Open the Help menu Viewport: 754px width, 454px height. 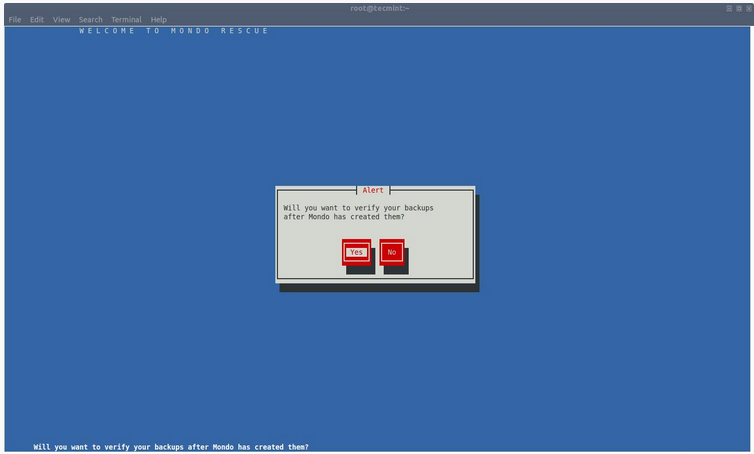tap(158, 20)
